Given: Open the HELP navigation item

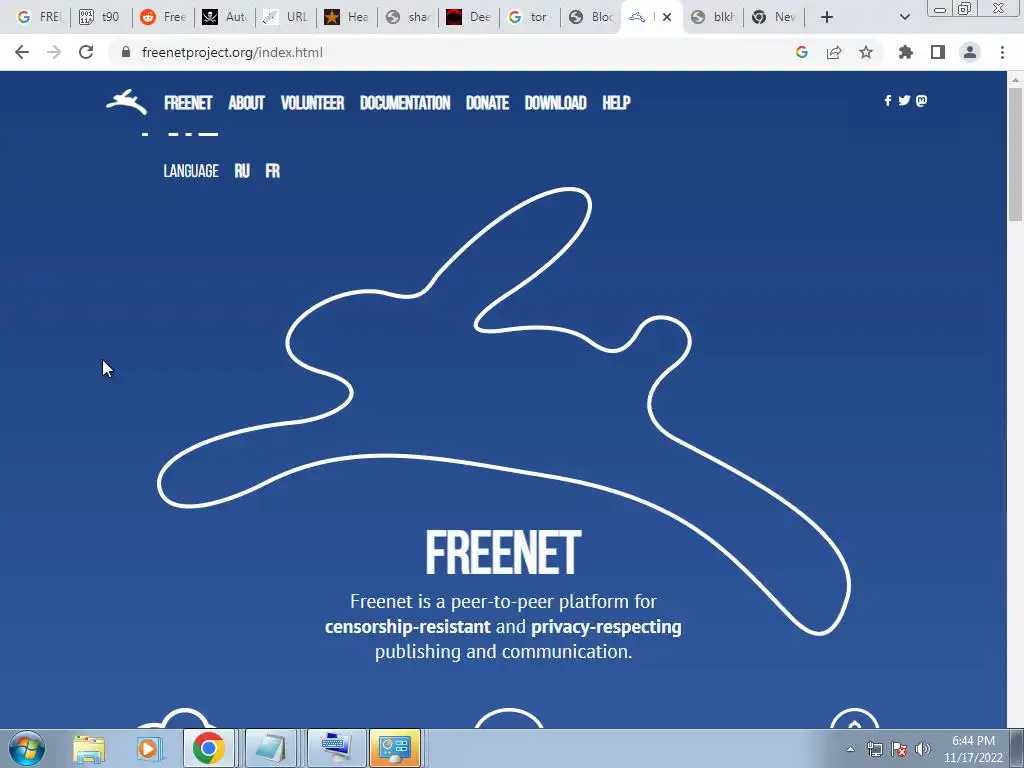Looking at the screenshot, I should tap(616, 103).
